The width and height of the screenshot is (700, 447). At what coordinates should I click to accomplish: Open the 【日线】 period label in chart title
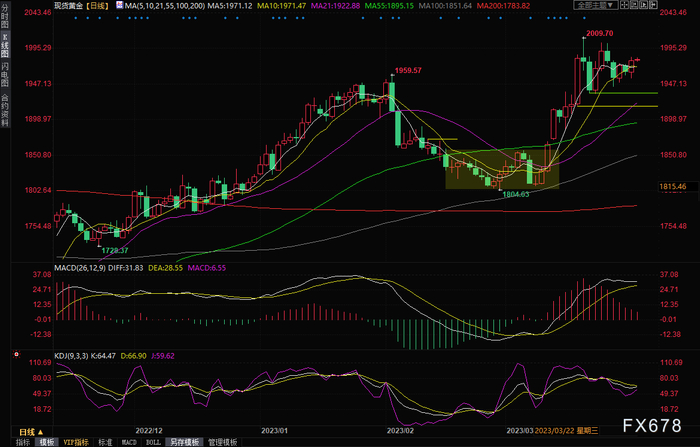click(97, 6)
